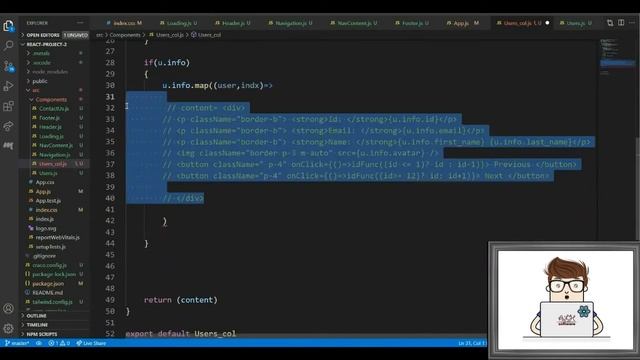
Task: Open the Manage gear icon
Action: tap(9, 328)
